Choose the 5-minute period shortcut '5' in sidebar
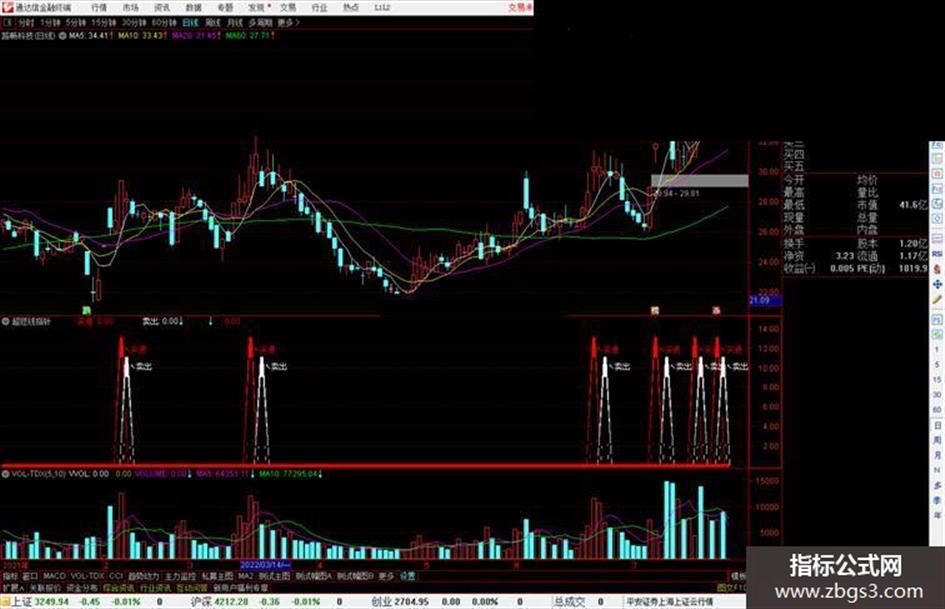Viewport: 945px width, 609px height. (937, 364)
